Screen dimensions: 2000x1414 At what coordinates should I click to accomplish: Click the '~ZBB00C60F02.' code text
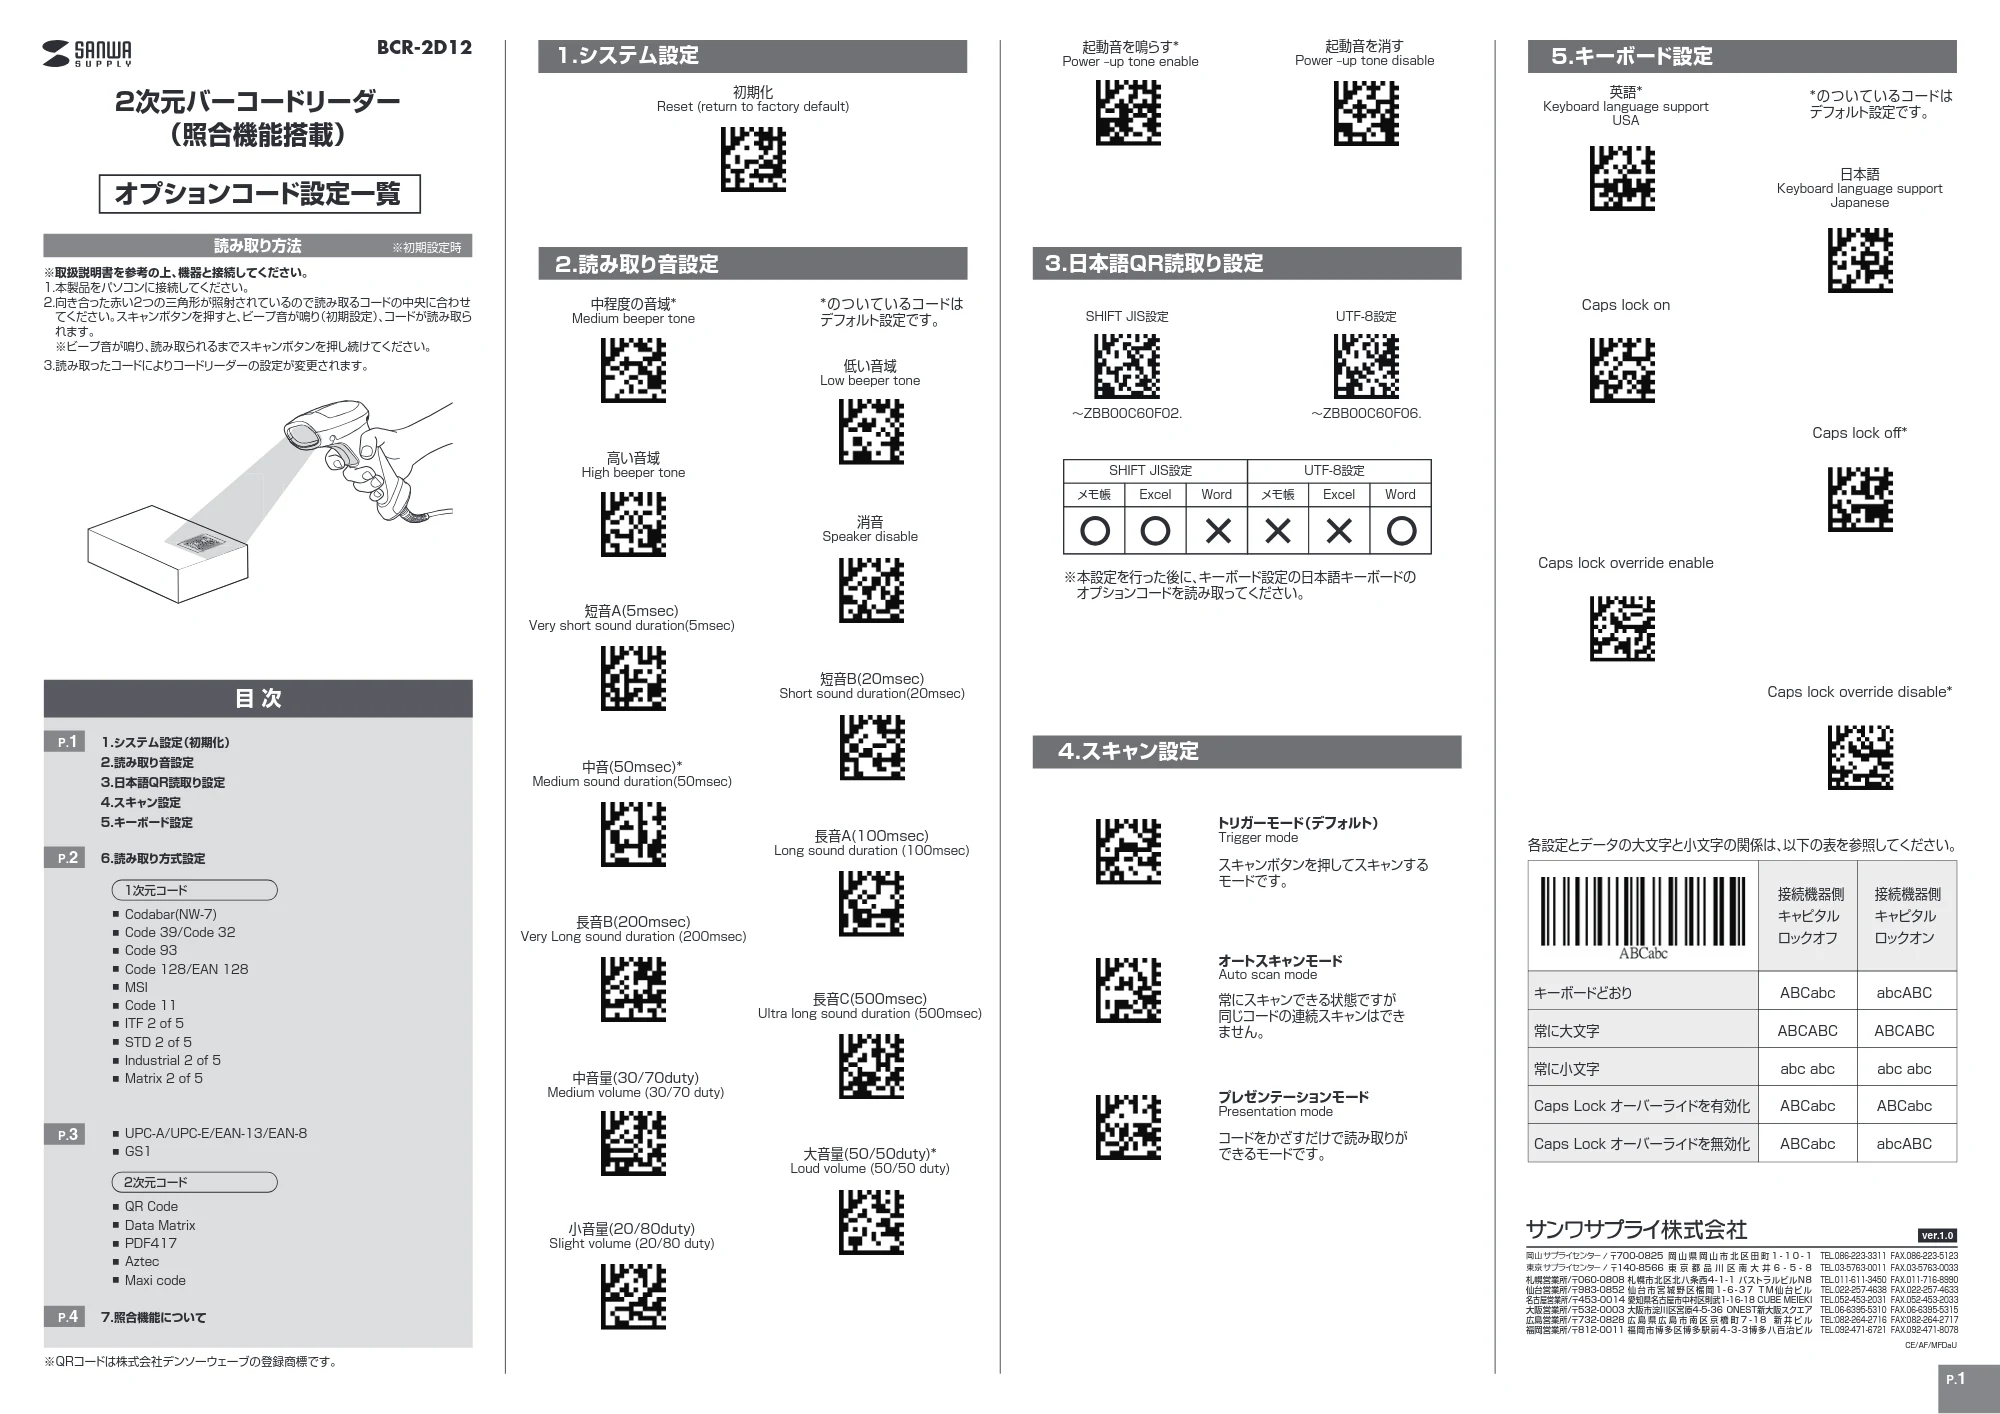(x=1127, y=413)
